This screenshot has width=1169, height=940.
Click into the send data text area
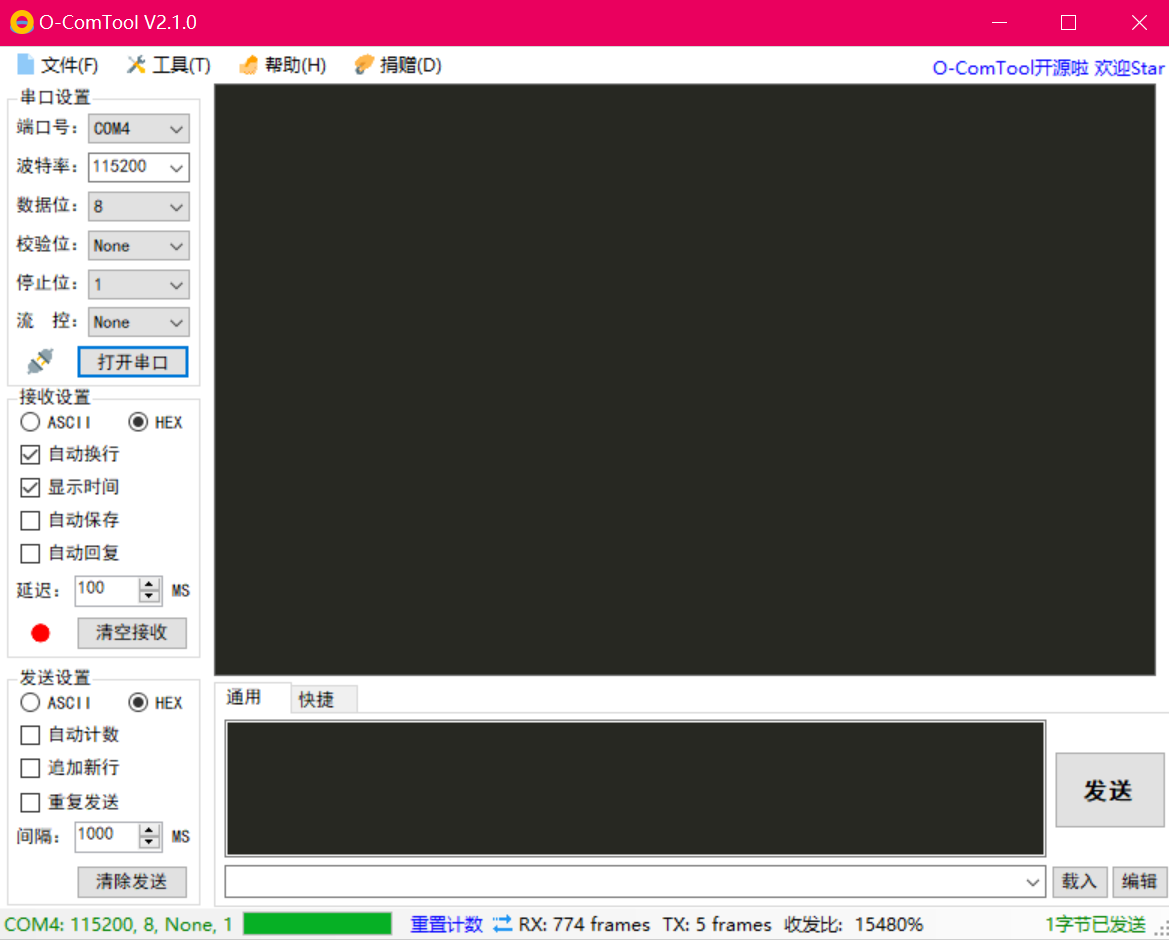click(634, 788)
